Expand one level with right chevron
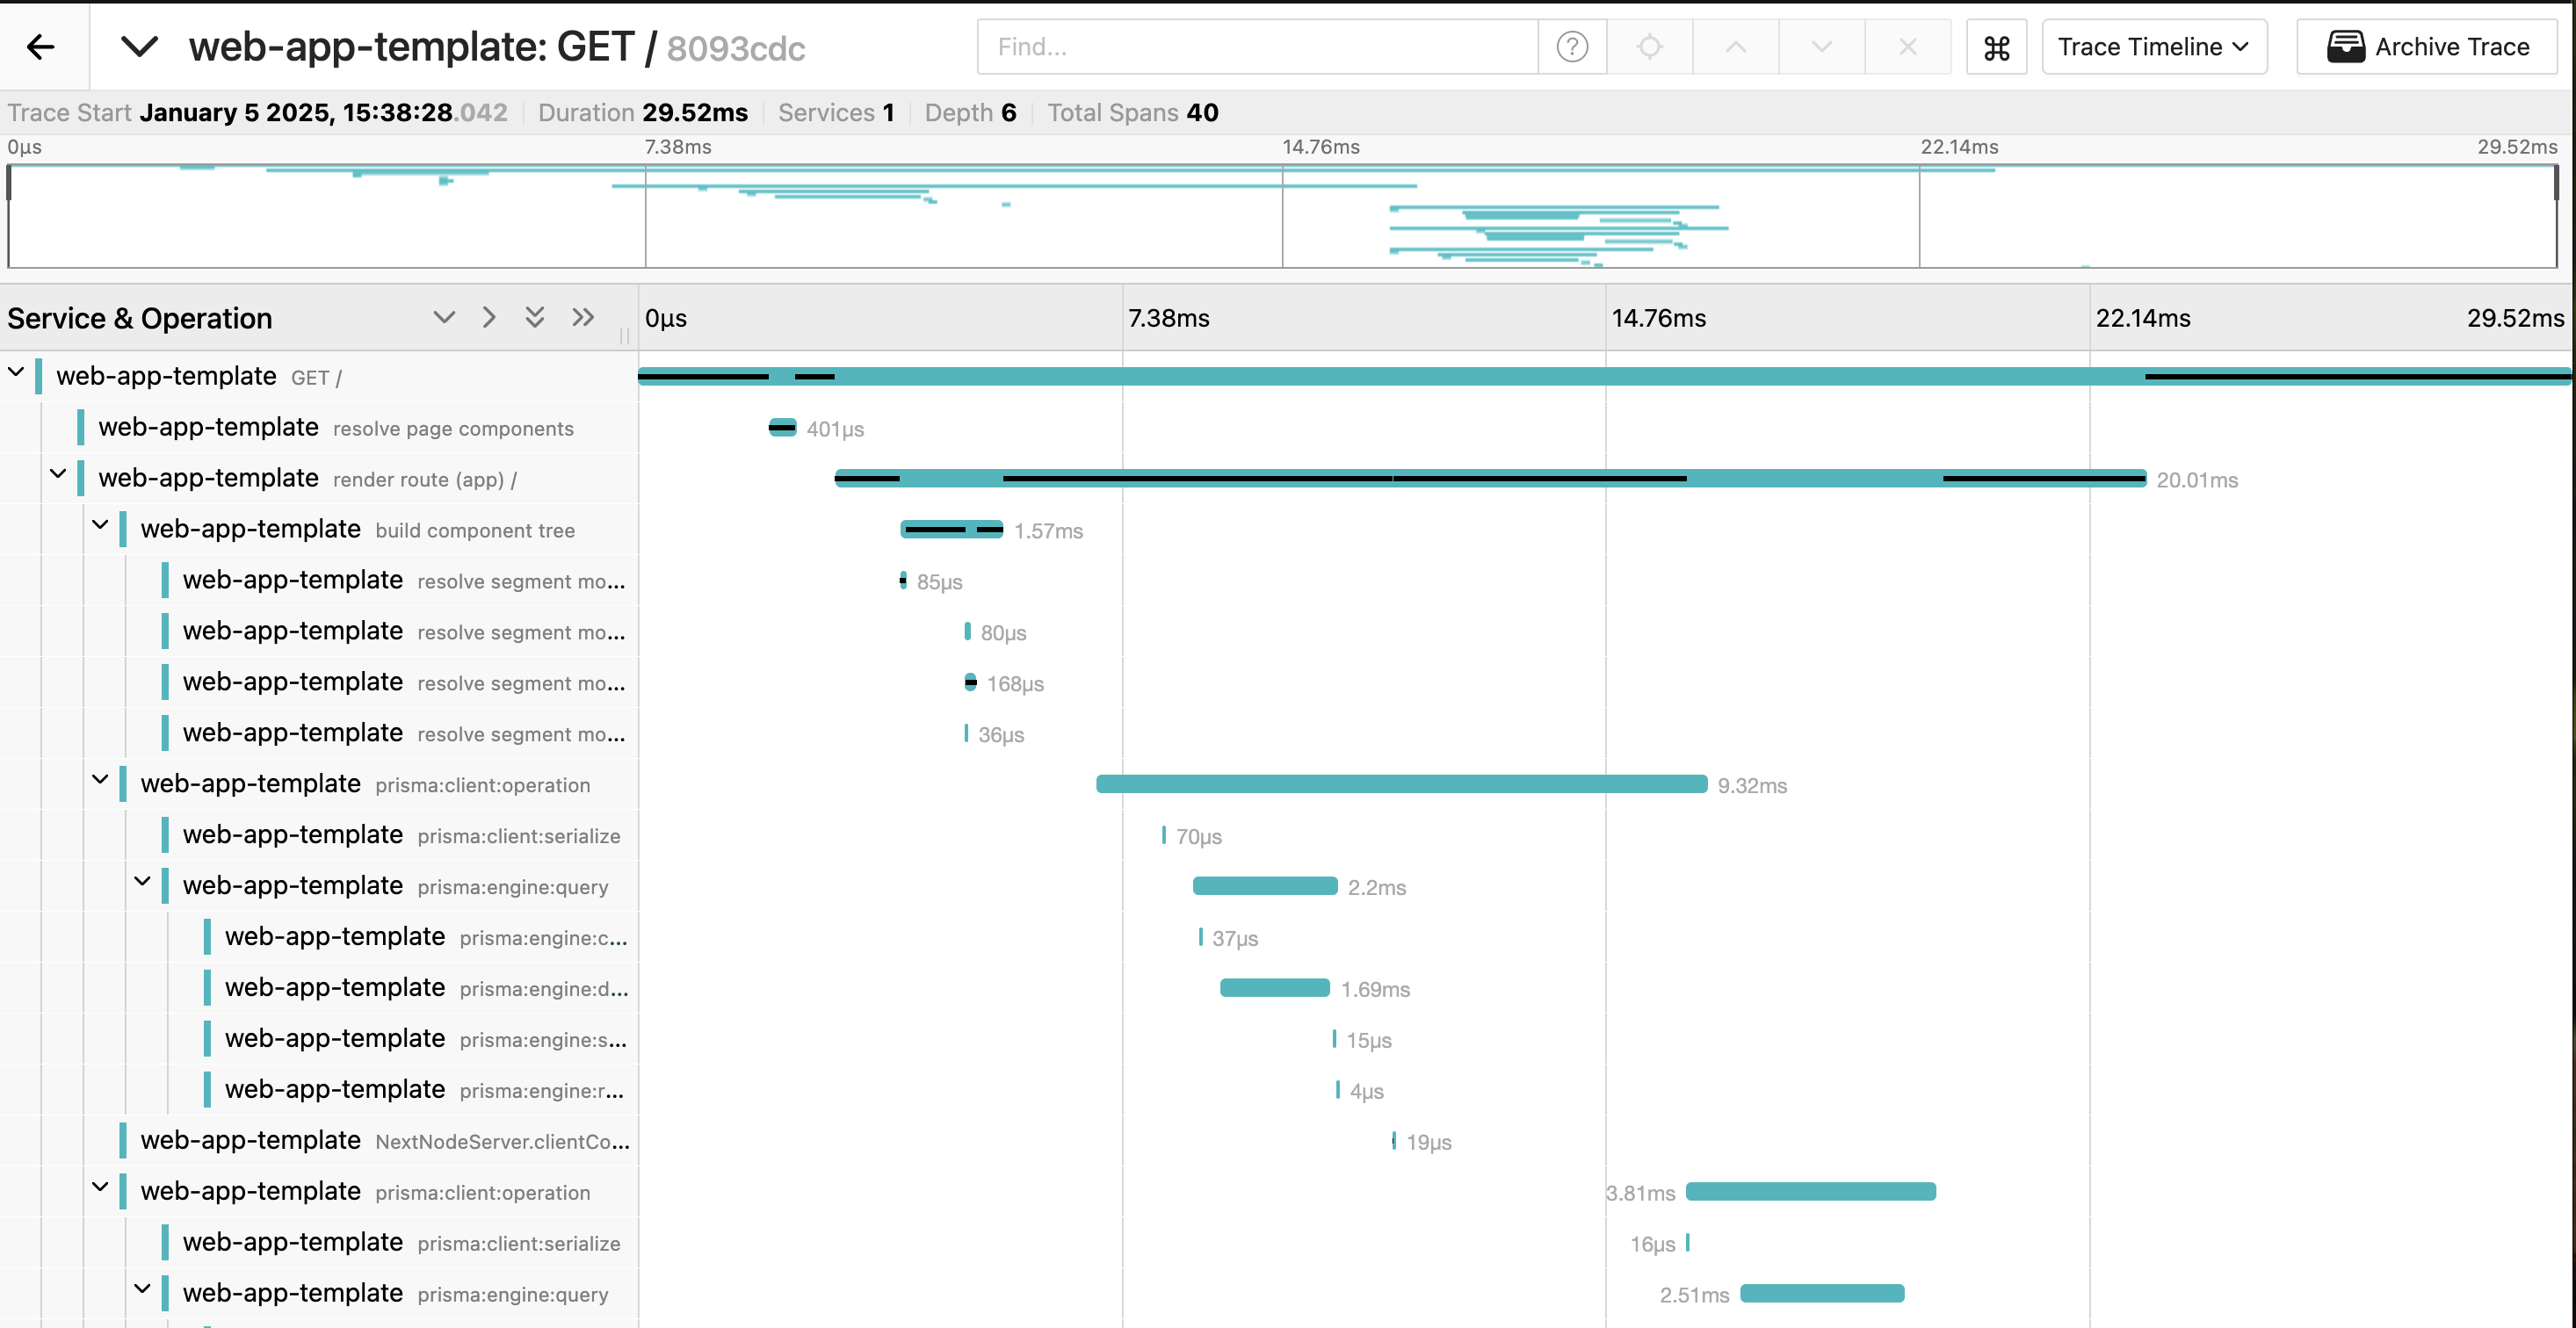 pos(489,318)
